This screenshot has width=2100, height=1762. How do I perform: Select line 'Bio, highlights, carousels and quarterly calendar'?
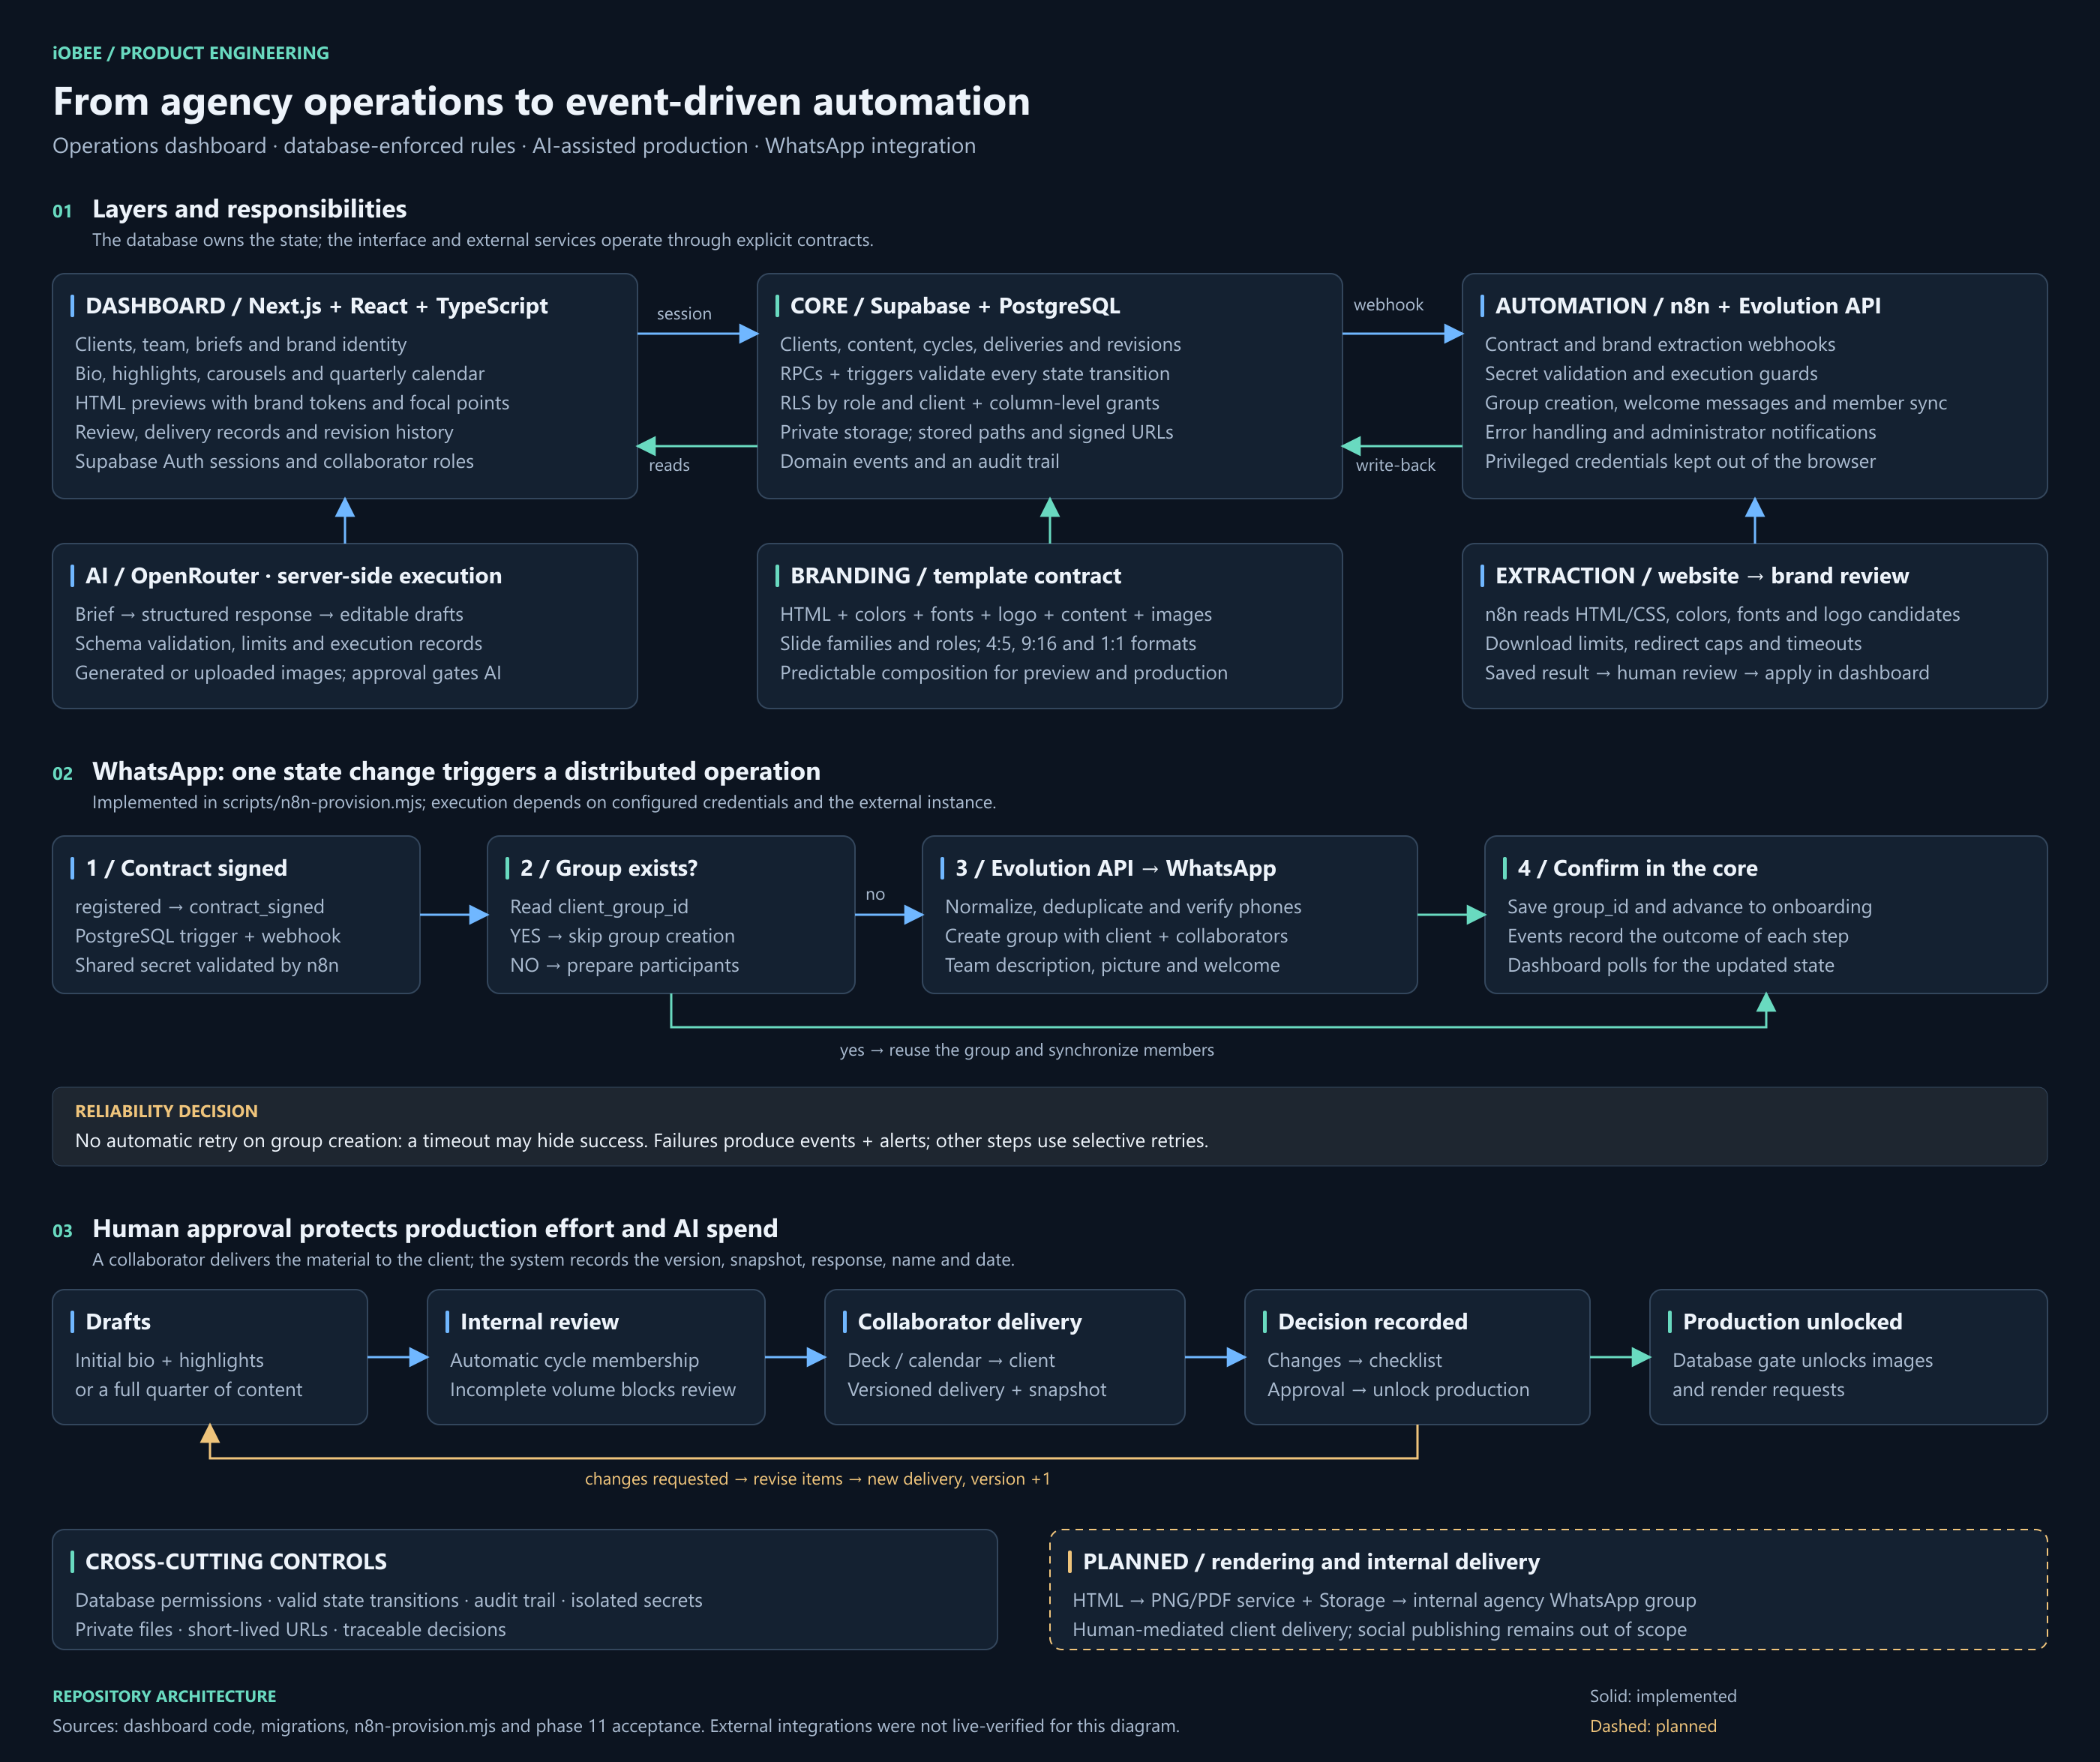pos(279,373)
